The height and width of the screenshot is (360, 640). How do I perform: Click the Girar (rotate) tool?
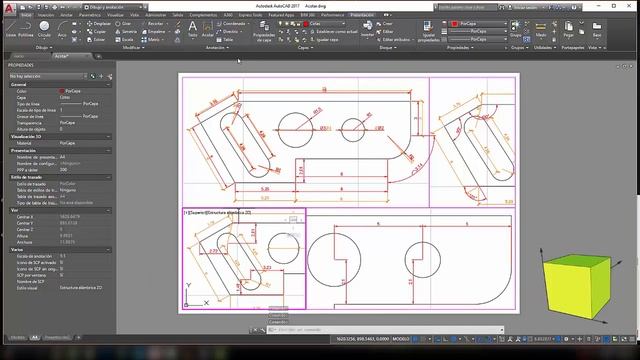(x=123, y=24)
